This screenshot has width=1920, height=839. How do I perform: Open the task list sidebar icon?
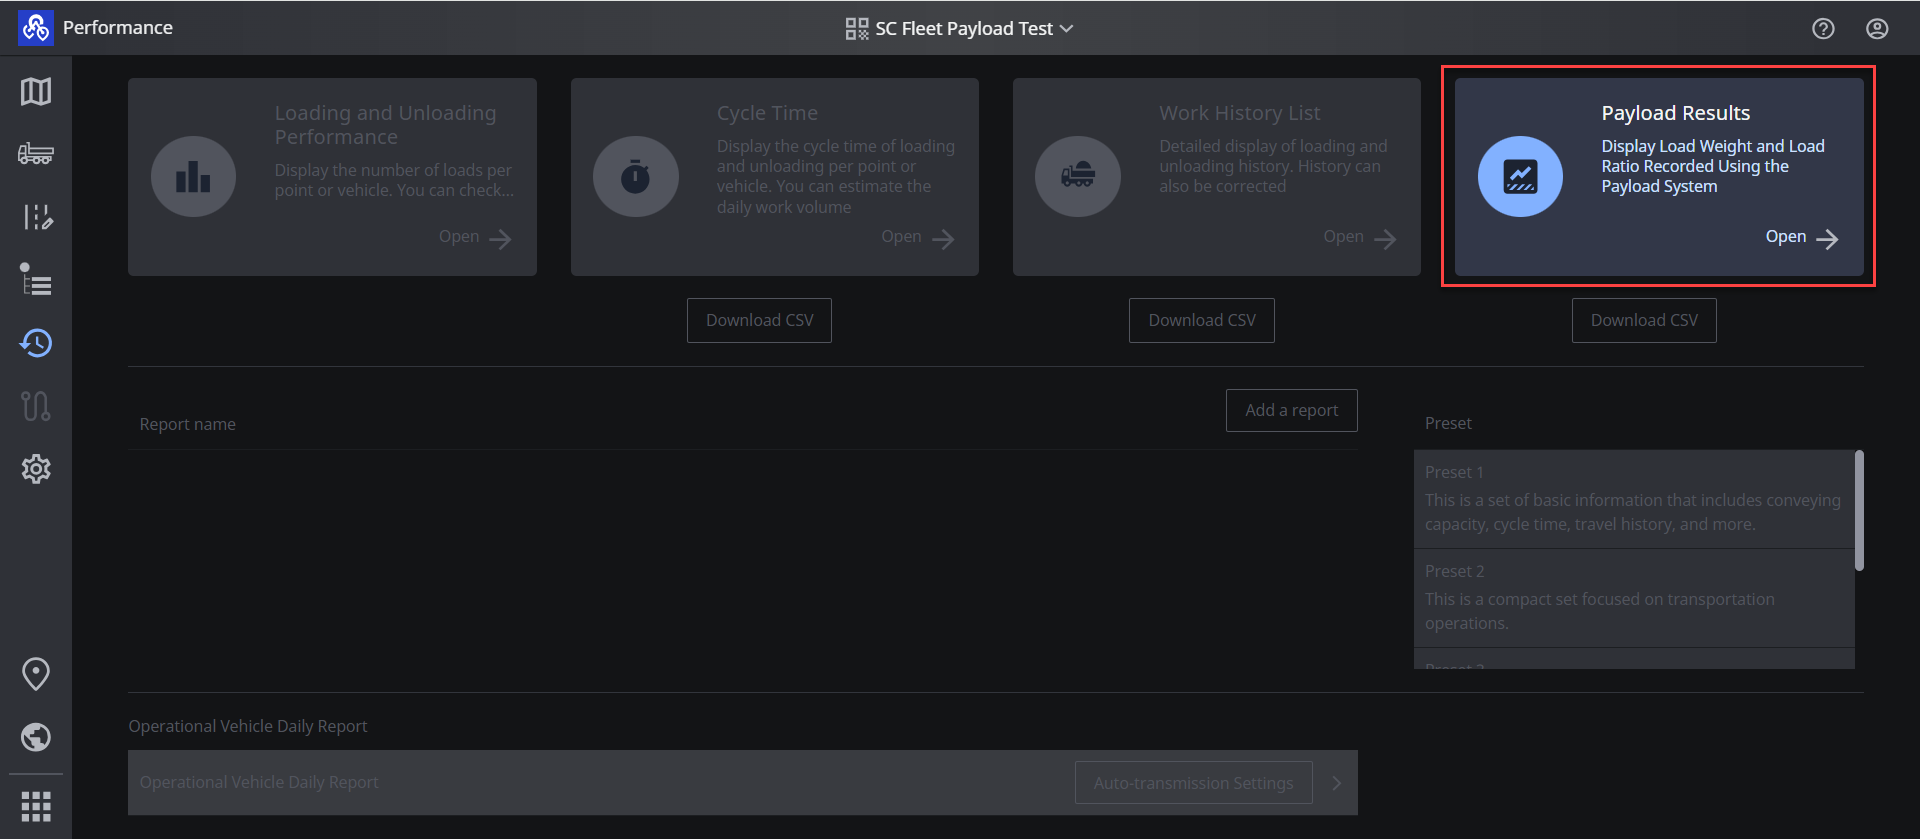point(36,280)
